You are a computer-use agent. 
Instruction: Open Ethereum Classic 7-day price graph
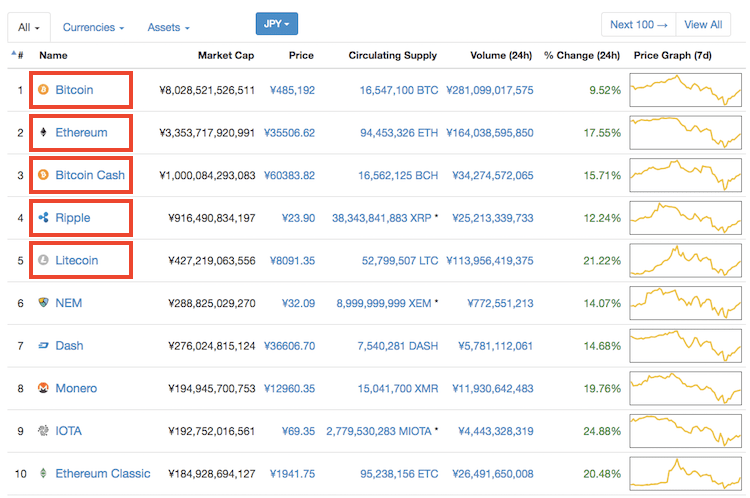[x=685, y=474]
